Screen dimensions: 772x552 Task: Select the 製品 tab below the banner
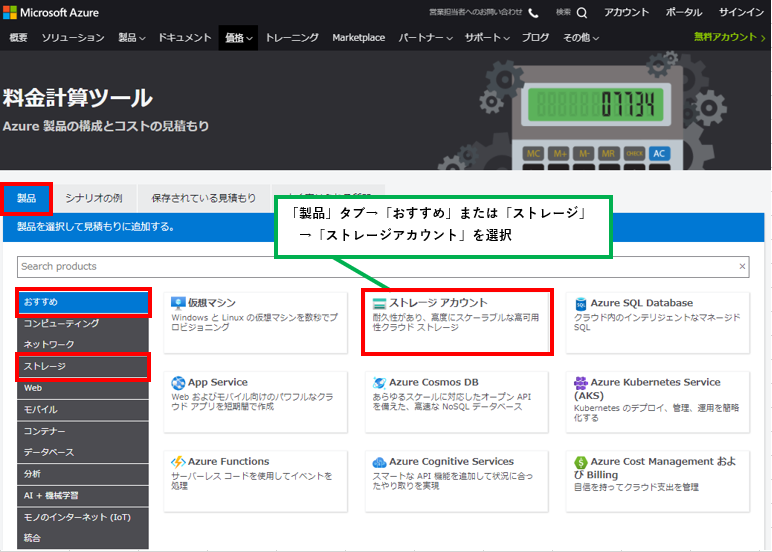(27, 198)
